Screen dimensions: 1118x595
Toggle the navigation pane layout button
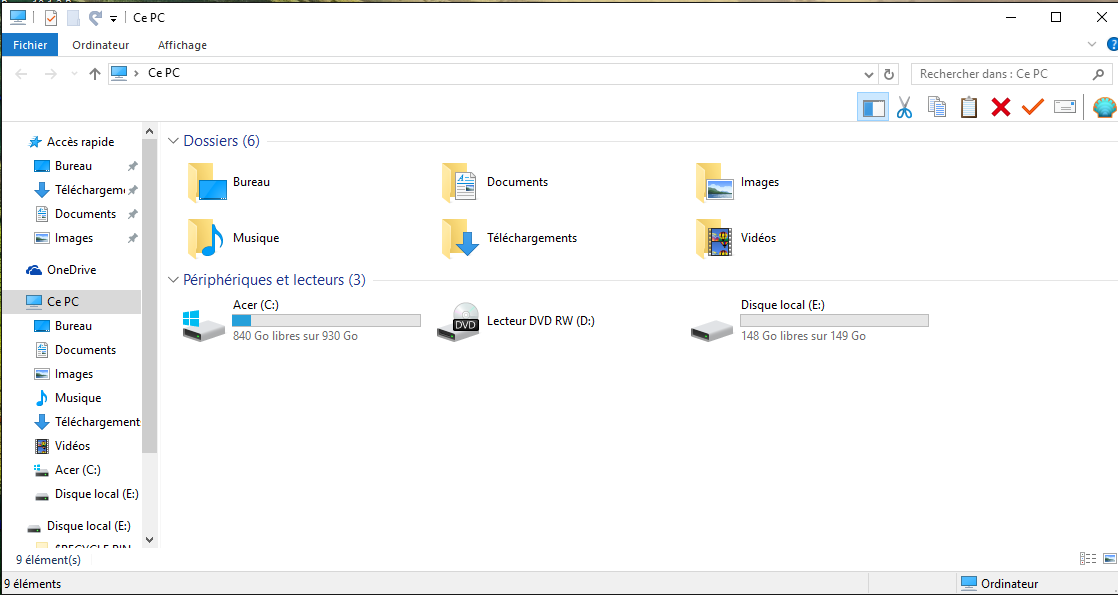pos(873,108)
